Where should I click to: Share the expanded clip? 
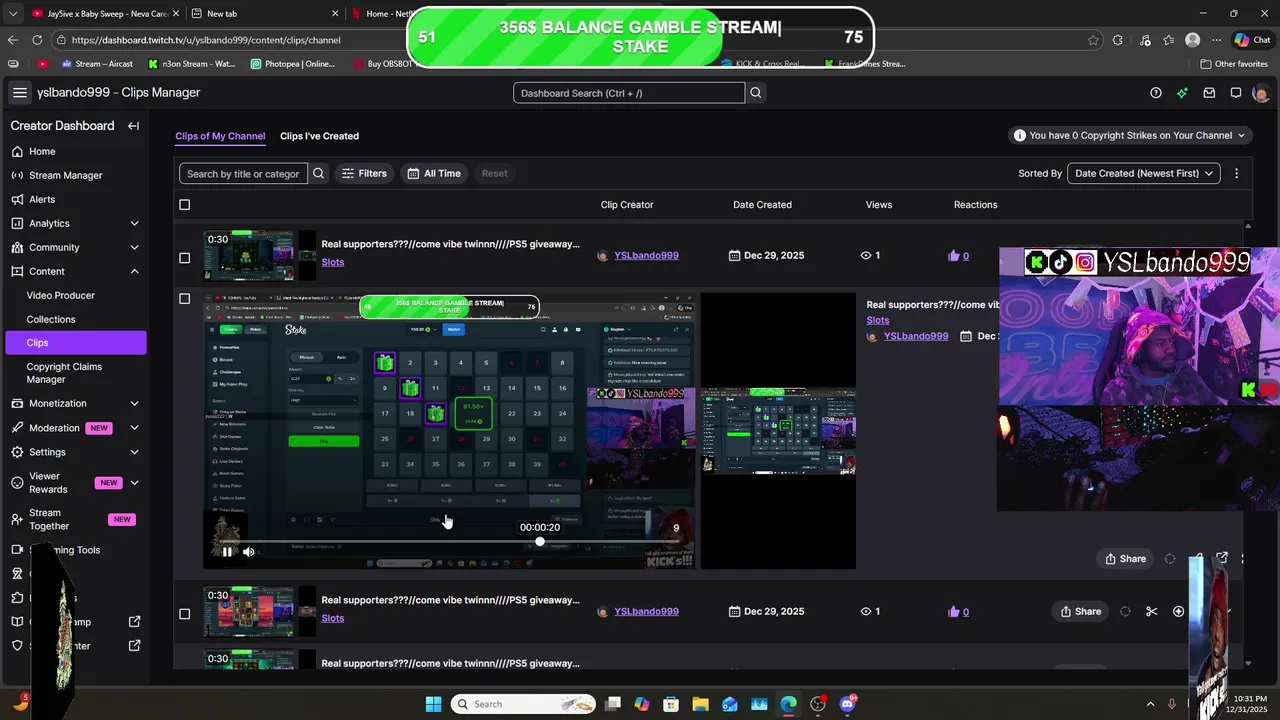point(1125,559)
